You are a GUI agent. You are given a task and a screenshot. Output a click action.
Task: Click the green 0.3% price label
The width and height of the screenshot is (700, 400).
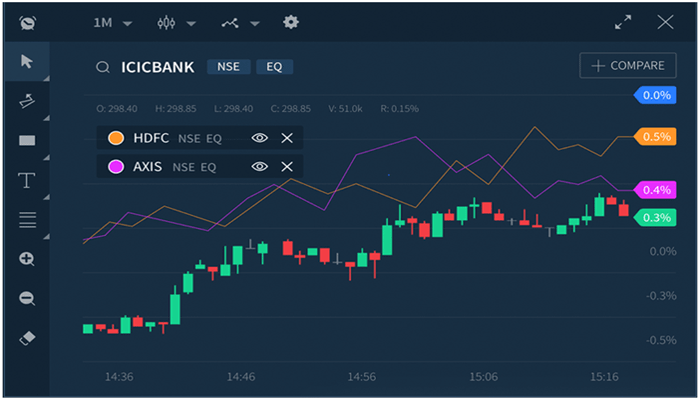point(655,218)
